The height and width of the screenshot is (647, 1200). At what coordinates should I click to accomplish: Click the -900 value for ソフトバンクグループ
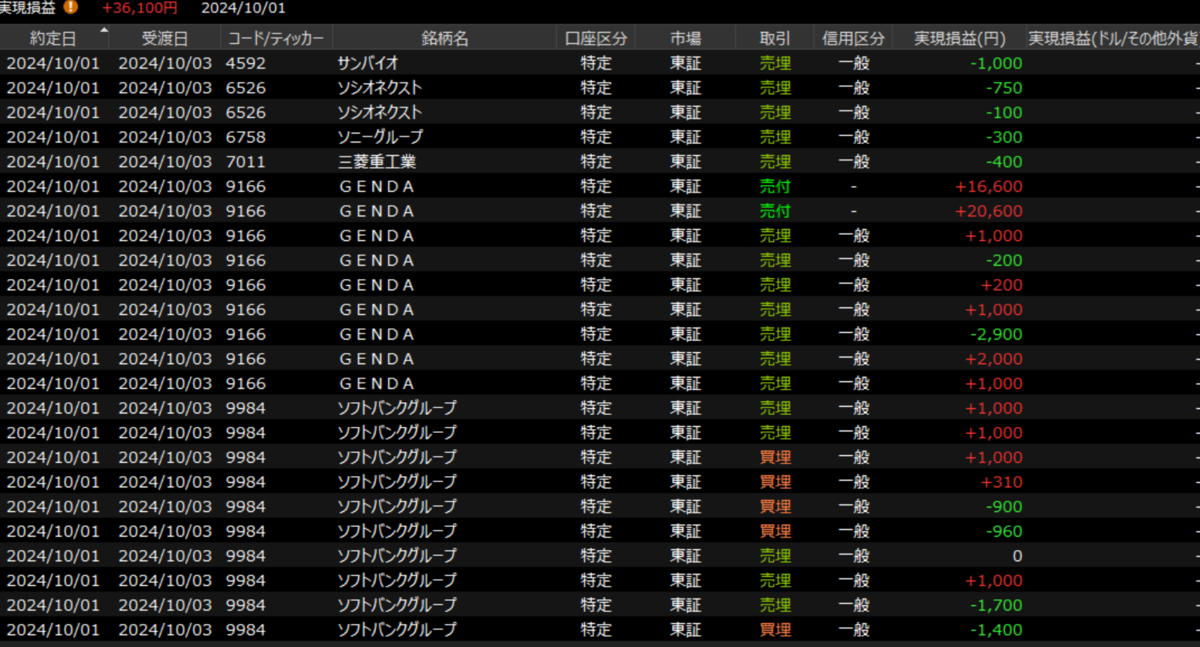click(1003, 506)
